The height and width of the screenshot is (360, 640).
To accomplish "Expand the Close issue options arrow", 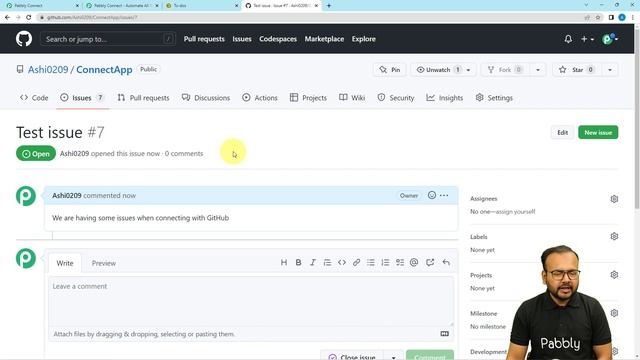I will tap(393, 357).
